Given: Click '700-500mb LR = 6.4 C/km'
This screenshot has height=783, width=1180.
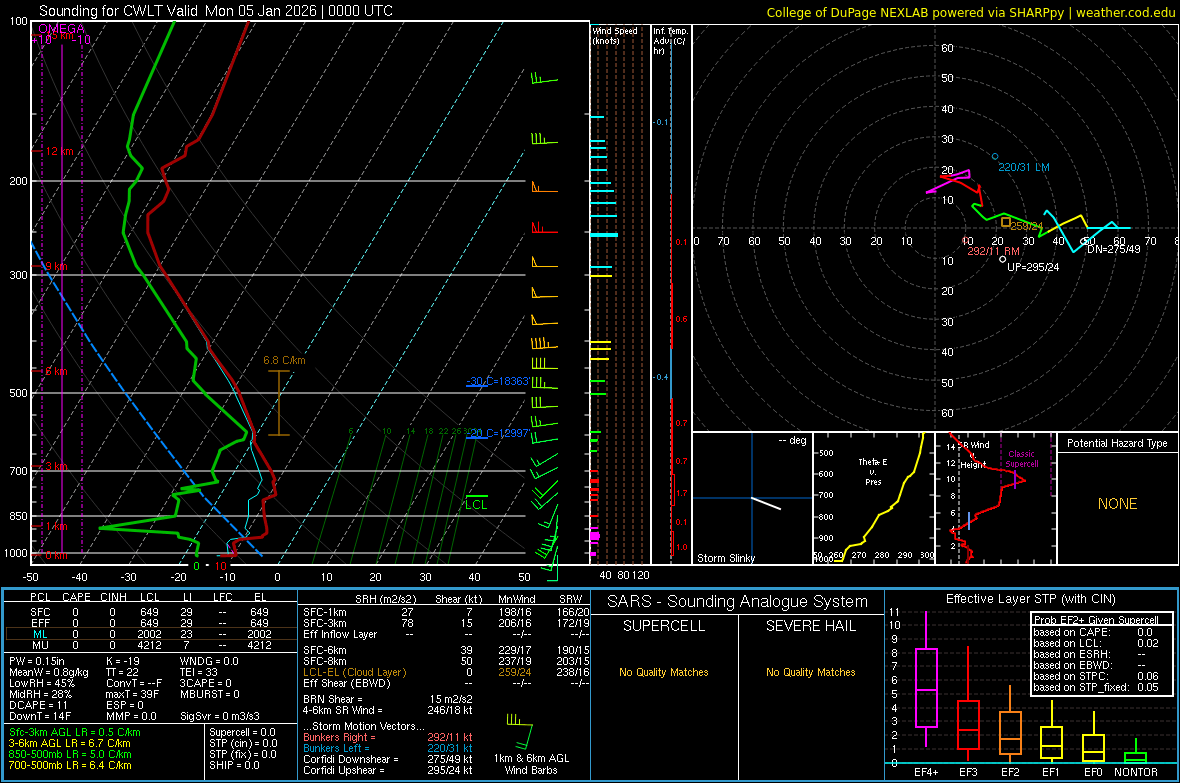Looking at the screenshot, I should click(70, 765).
